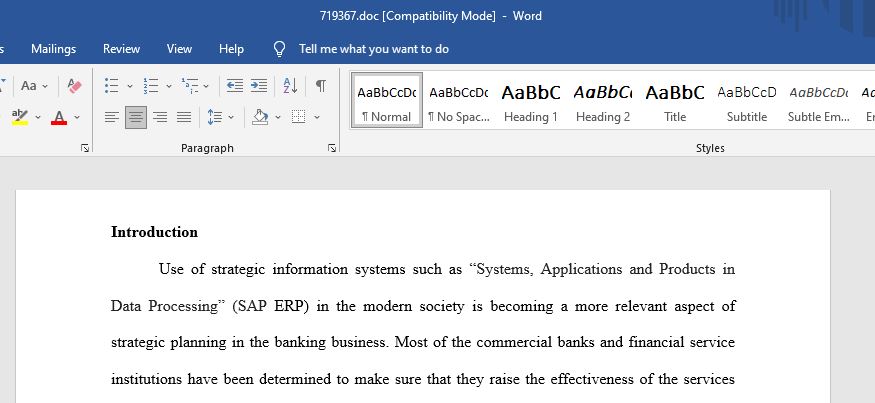The image size is (875, 403).
Task: Click the Clear All Formatting eraser icon
Action: point(74,86)
